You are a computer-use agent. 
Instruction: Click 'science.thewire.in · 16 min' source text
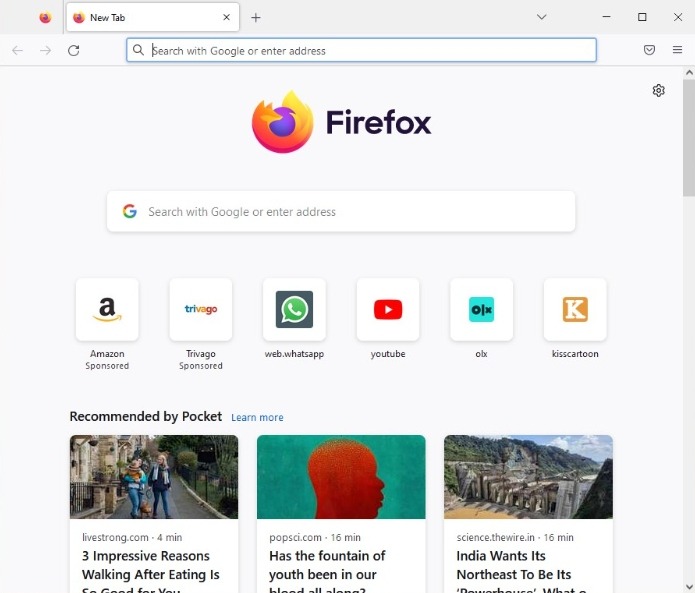pos(515,537)
